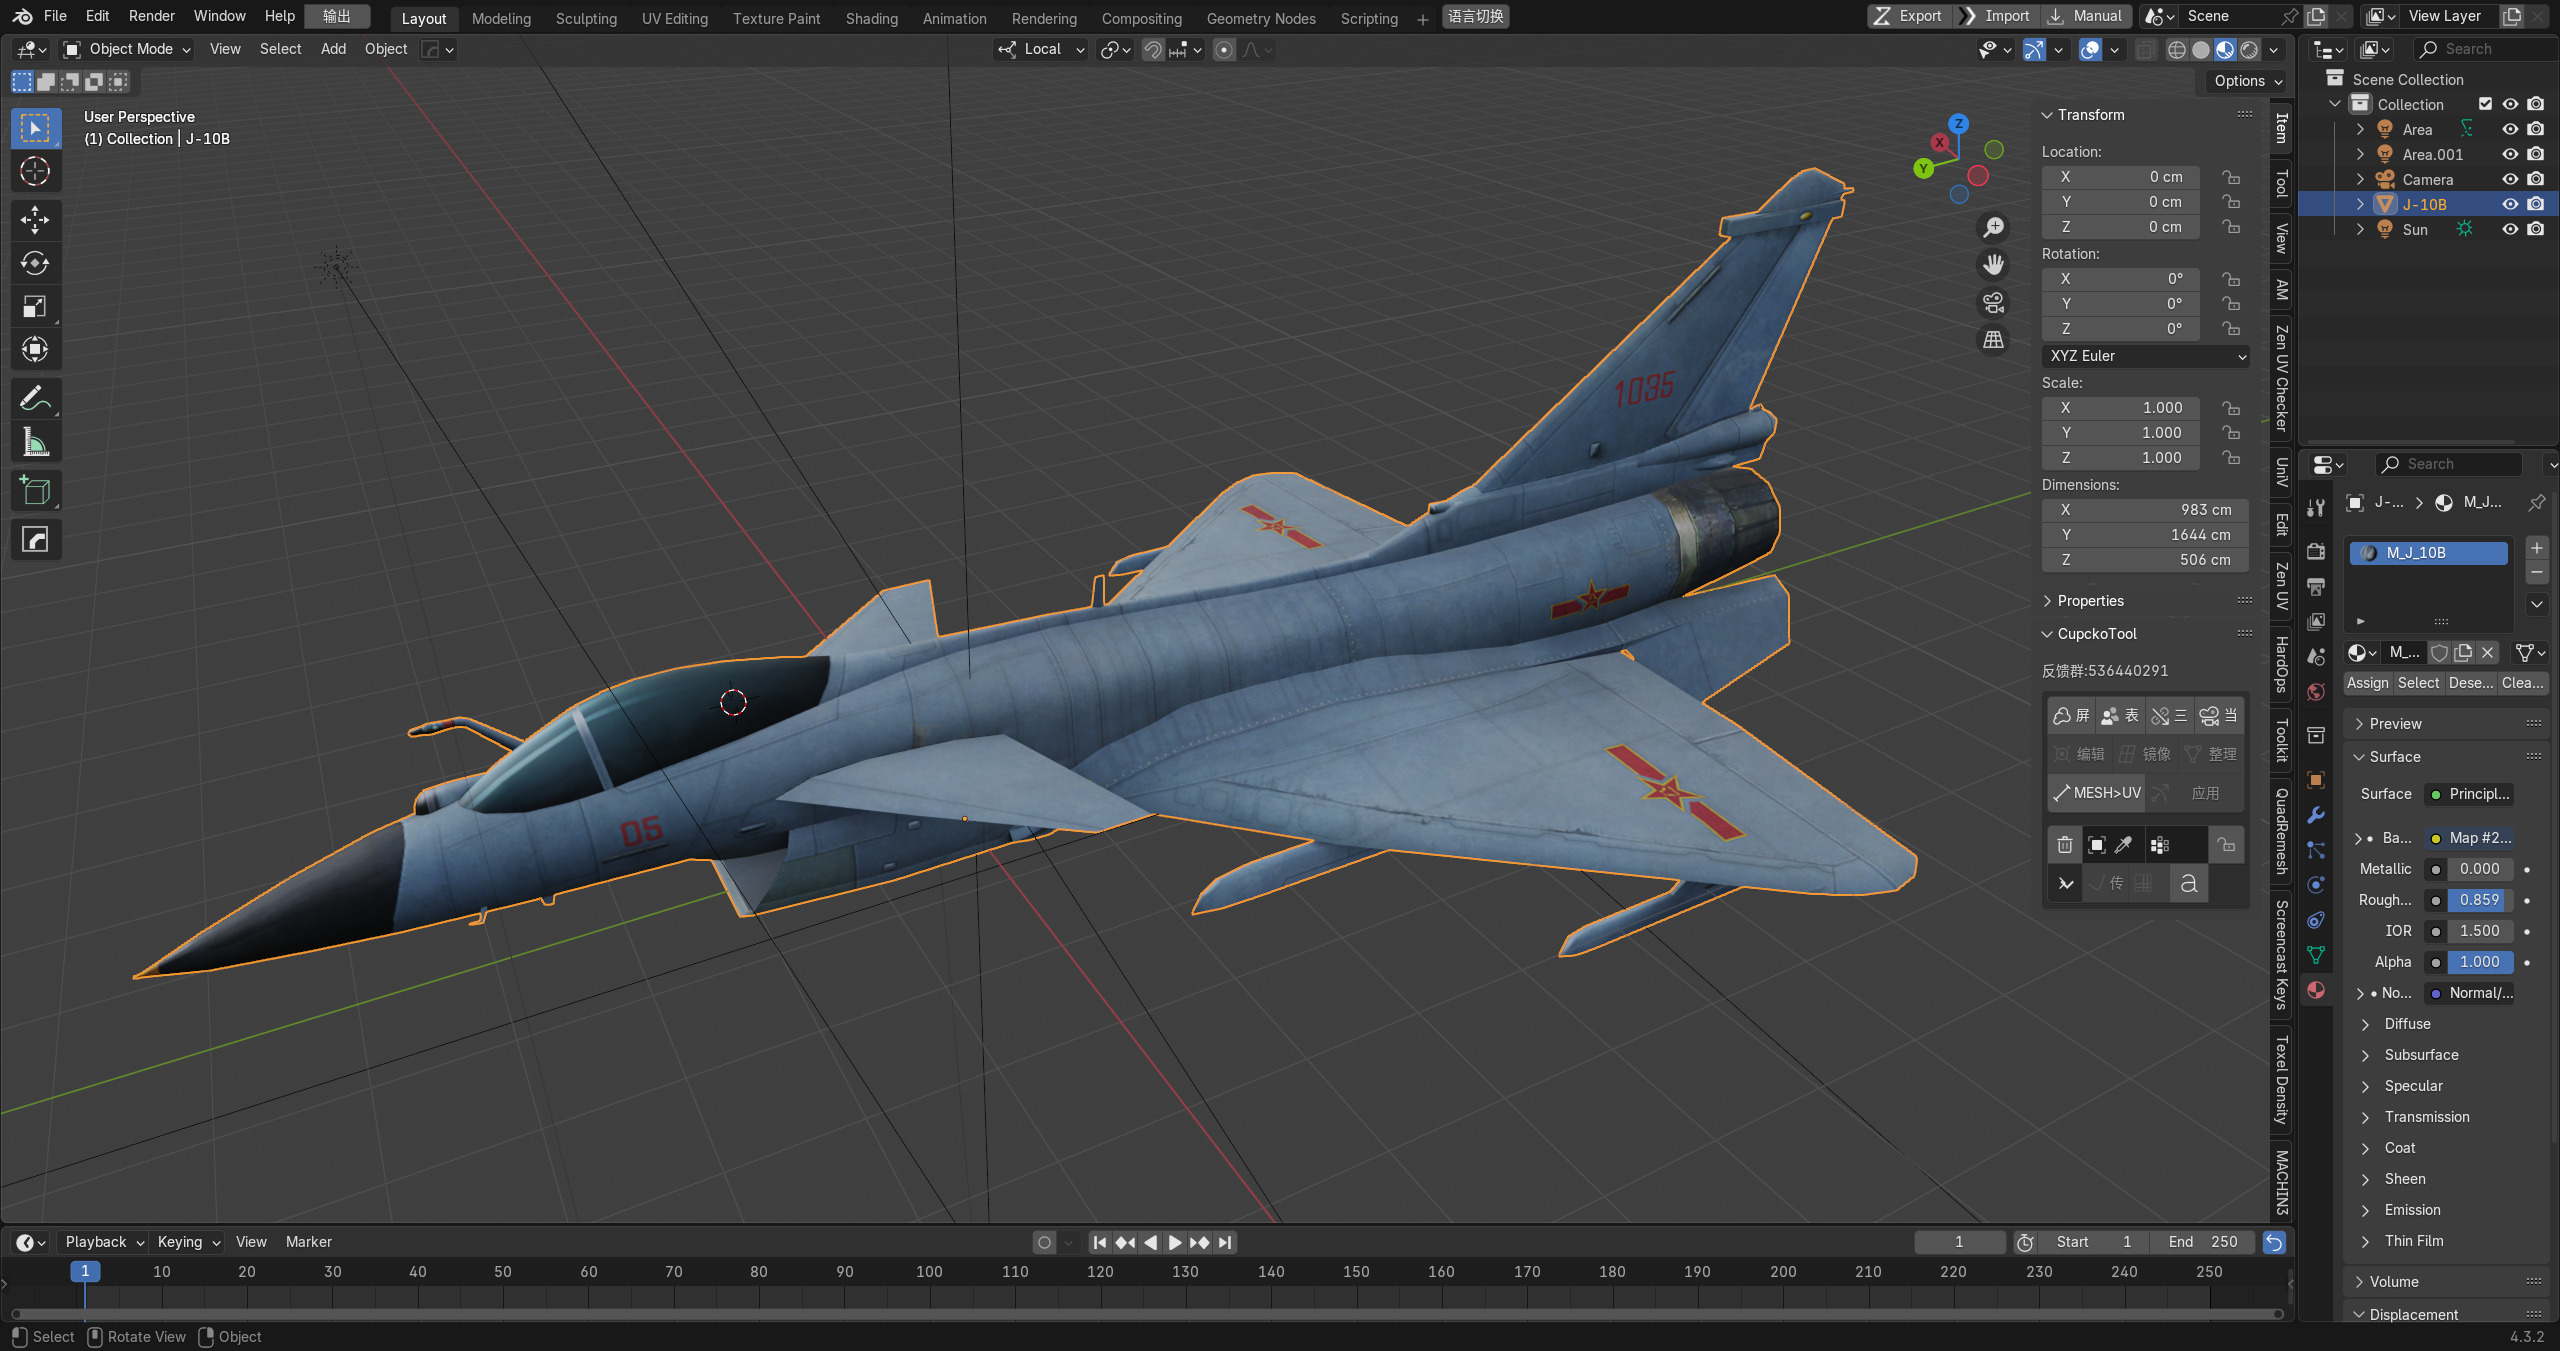Click the trash icon in CupckoTool
2560x1351 pixels.
(2065, 845)
